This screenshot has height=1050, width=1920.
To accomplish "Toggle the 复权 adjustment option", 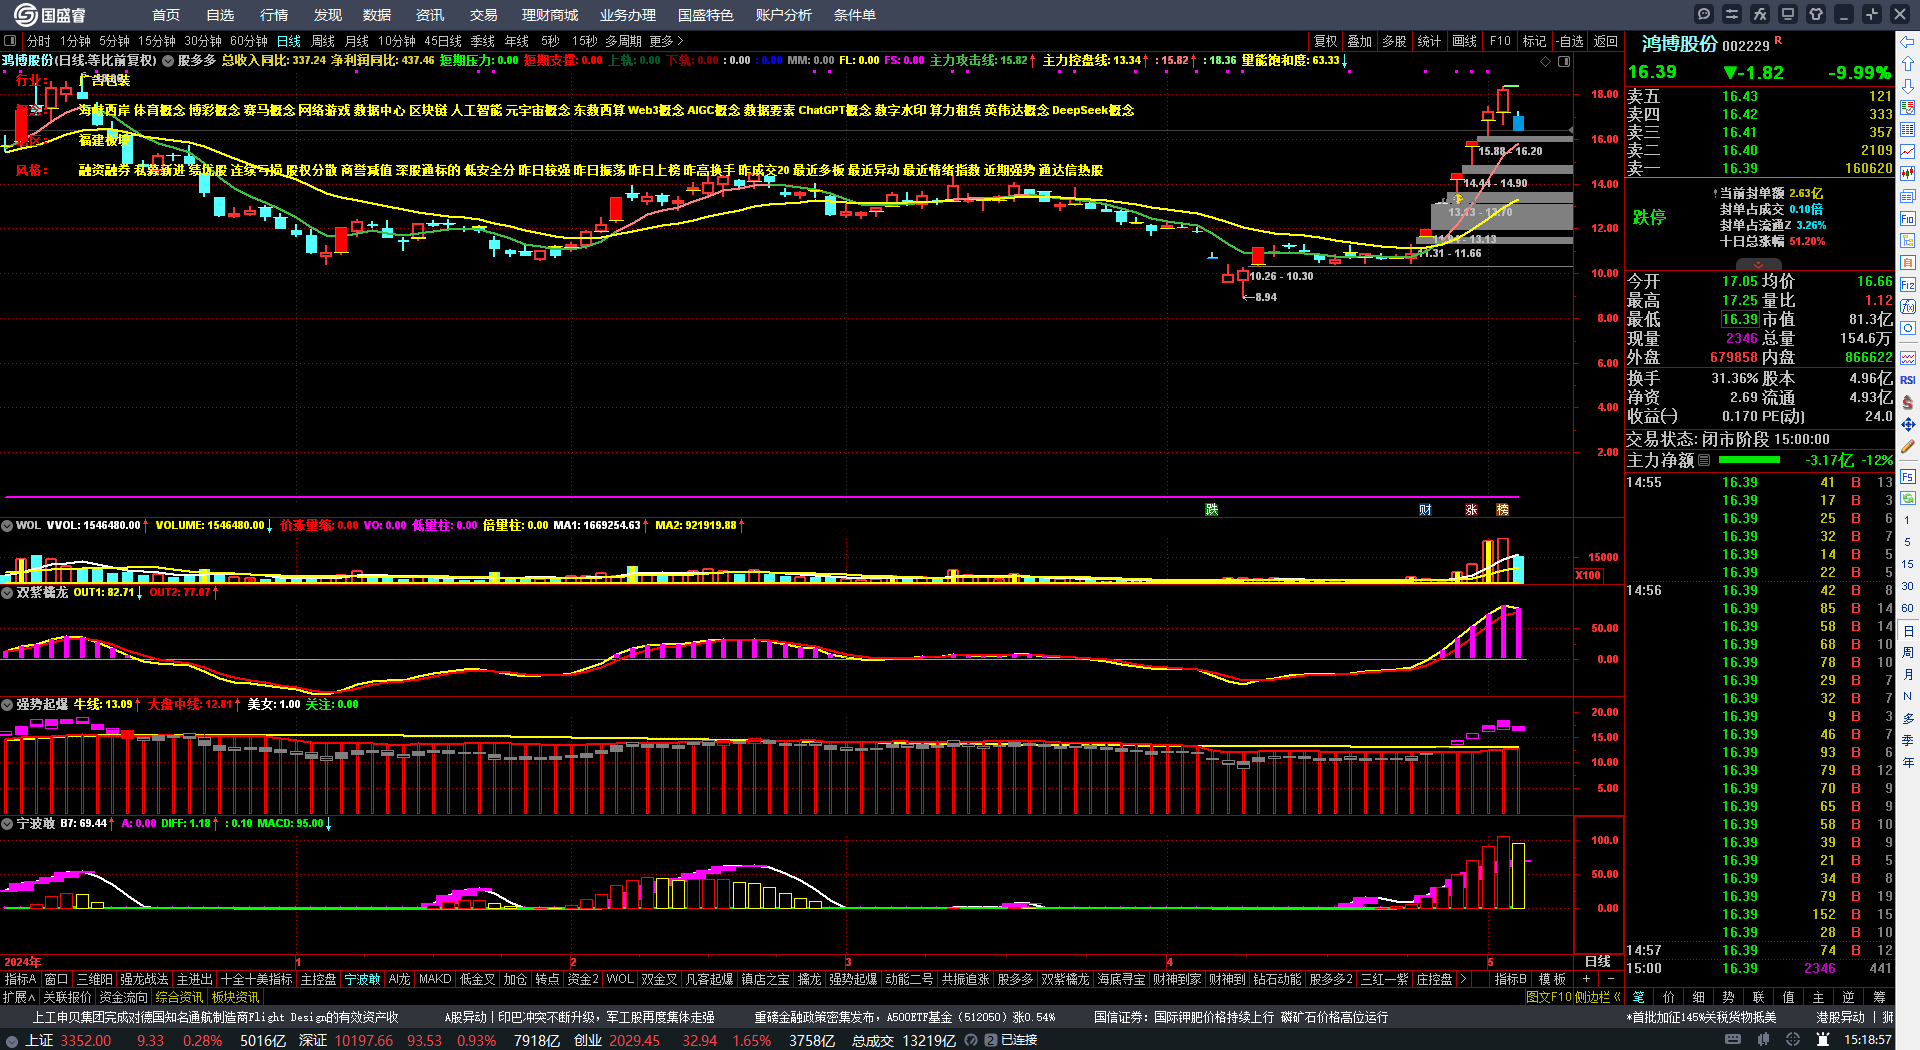I will [1325, 41].
